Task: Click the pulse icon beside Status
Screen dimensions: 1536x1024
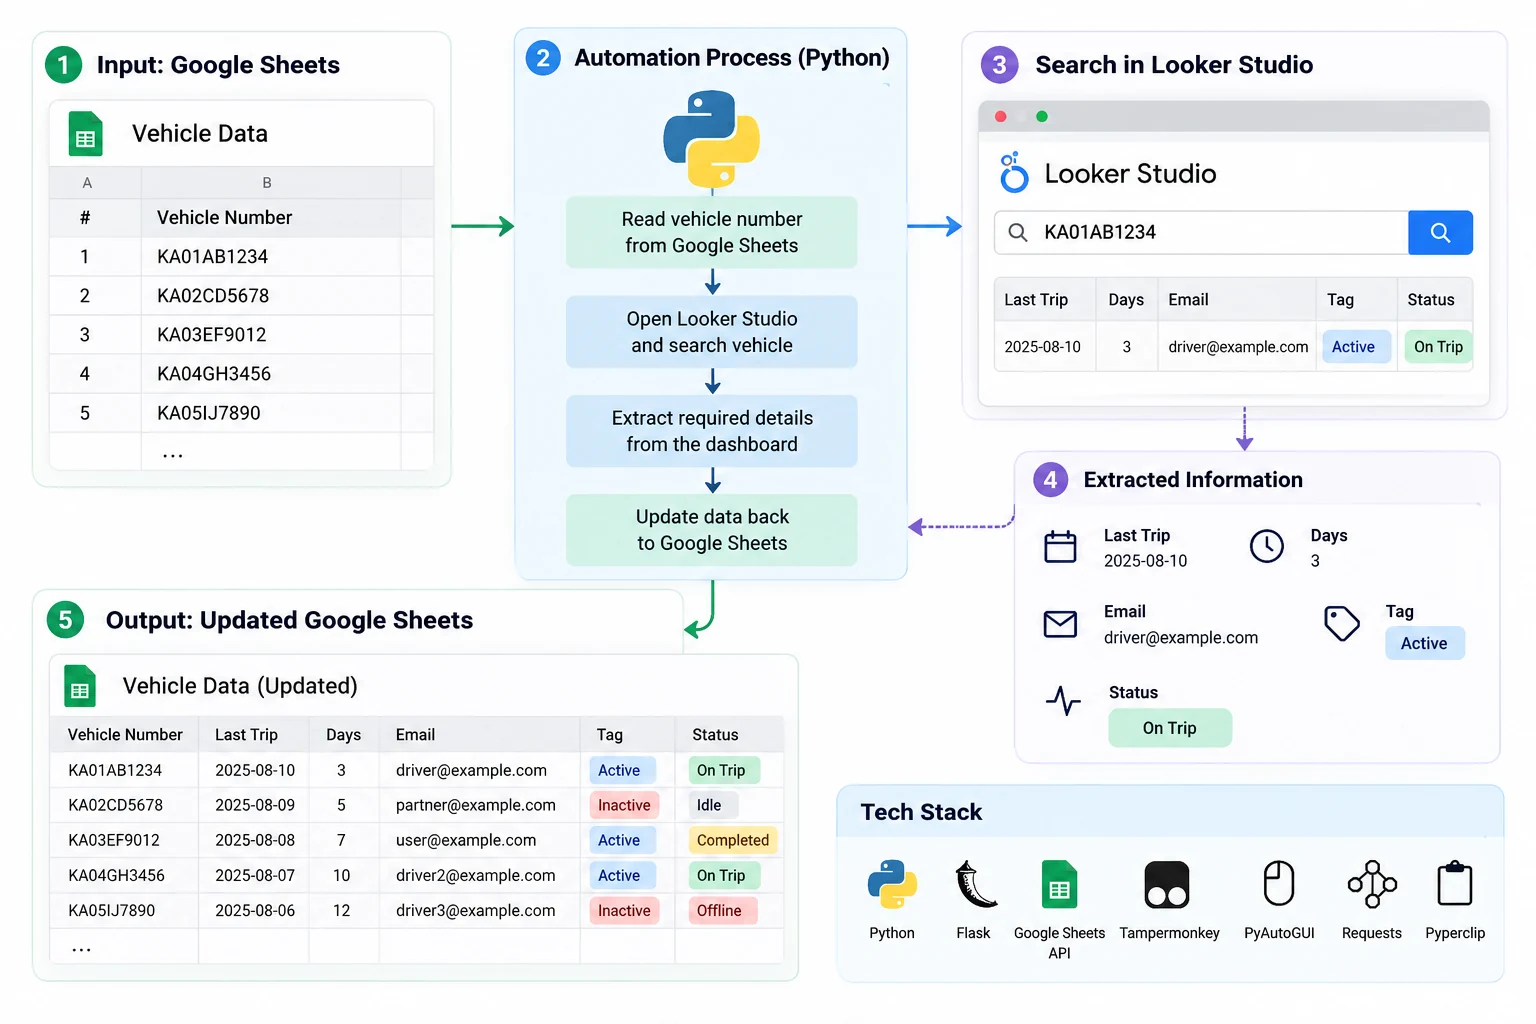Action: pyautogui.click(x=1063, y=700)
